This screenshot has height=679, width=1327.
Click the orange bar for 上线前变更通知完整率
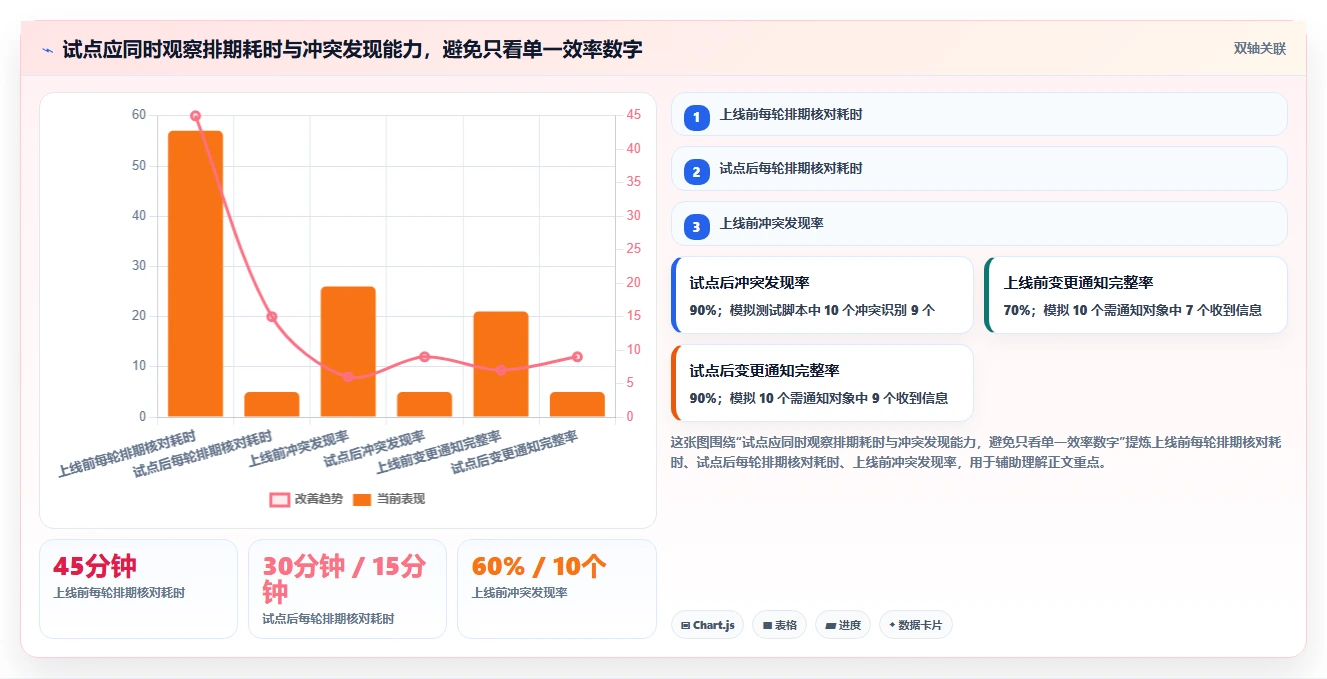pyautogui.click(x=501, y=364)
